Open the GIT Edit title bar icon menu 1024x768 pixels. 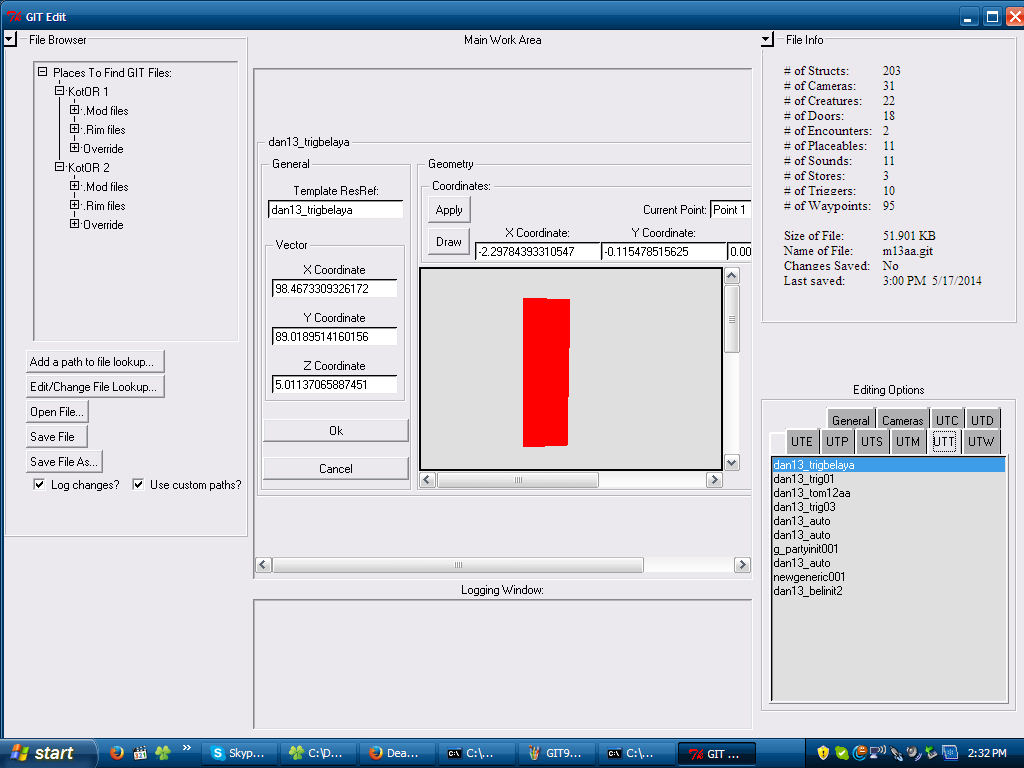(14, 16)
